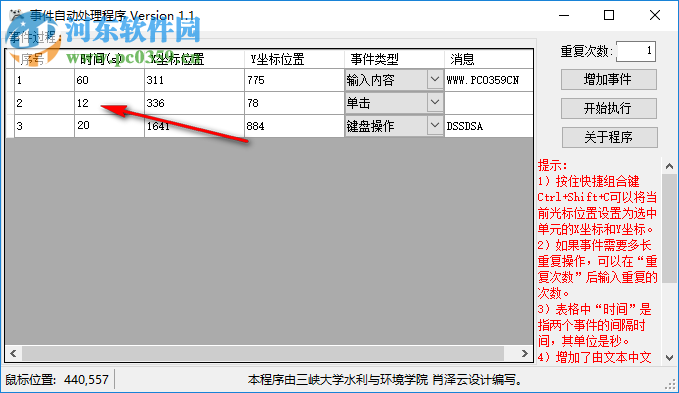Viewport: 679px width, 393px height.
Task: Select row number 3 cell
Action: click(x=44, y=126)
